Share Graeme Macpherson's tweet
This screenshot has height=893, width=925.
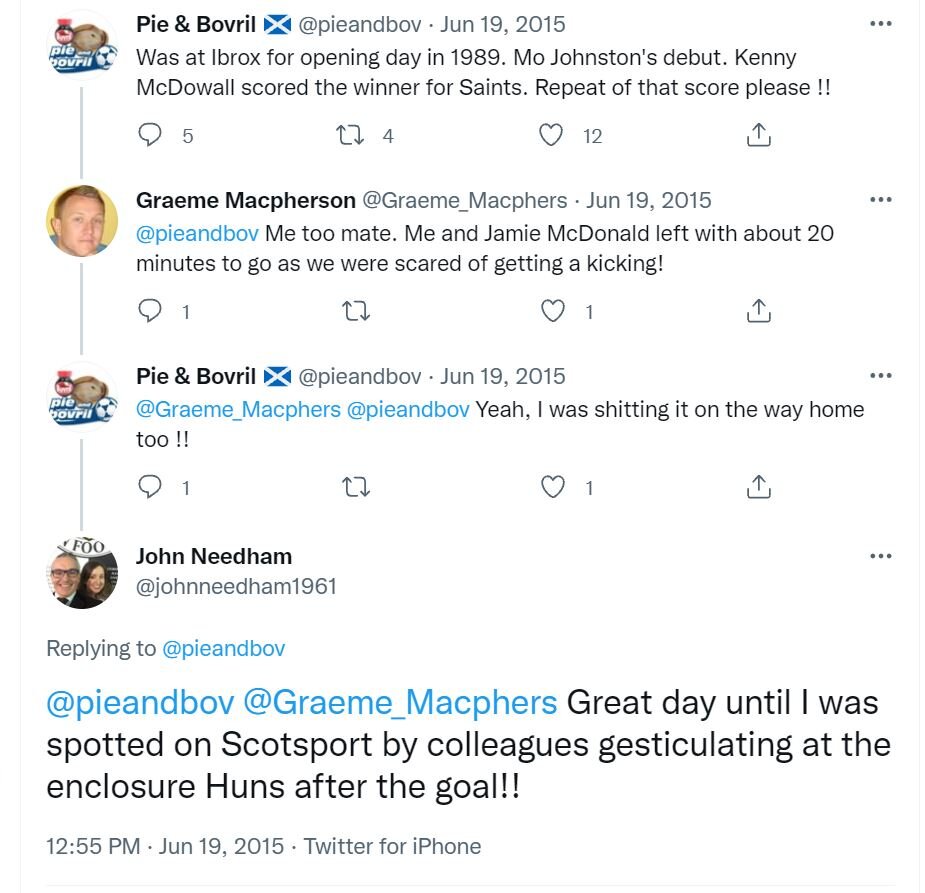[759, 311]
